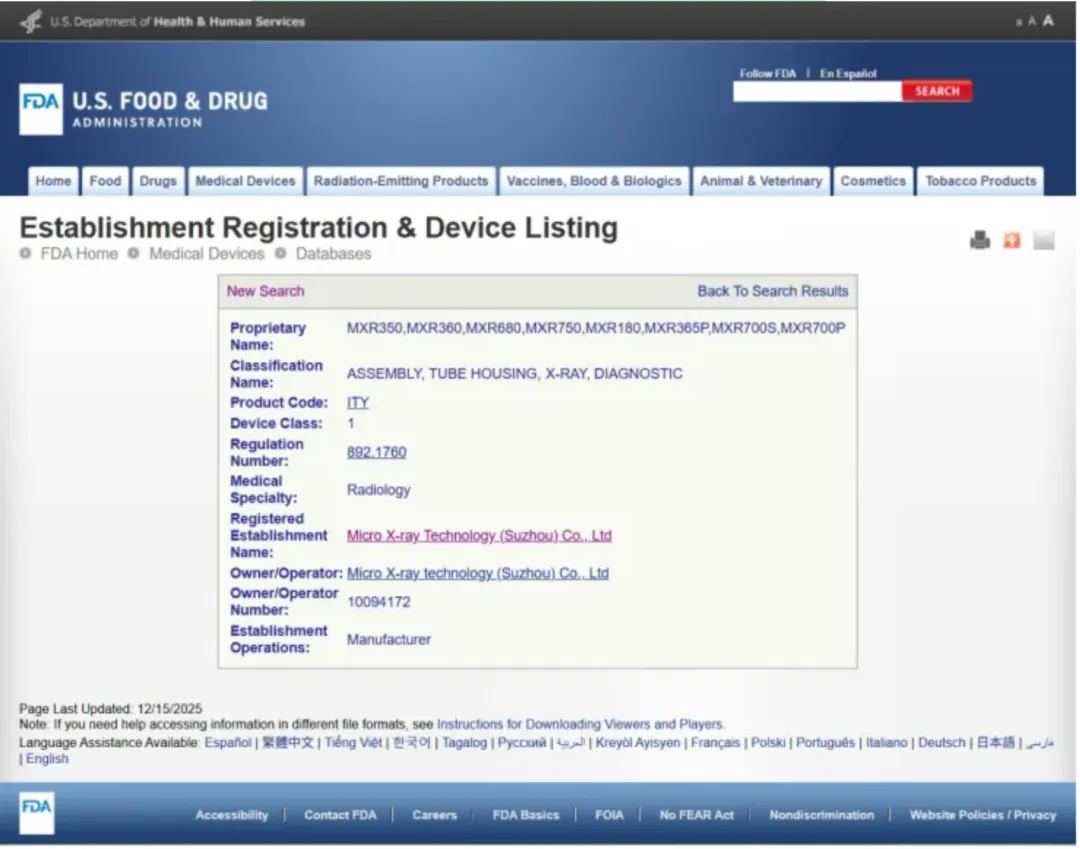Viewport: 1080px width, 849px height.
Task: Select Polski language assistance
Action: (x=768, y=742)
